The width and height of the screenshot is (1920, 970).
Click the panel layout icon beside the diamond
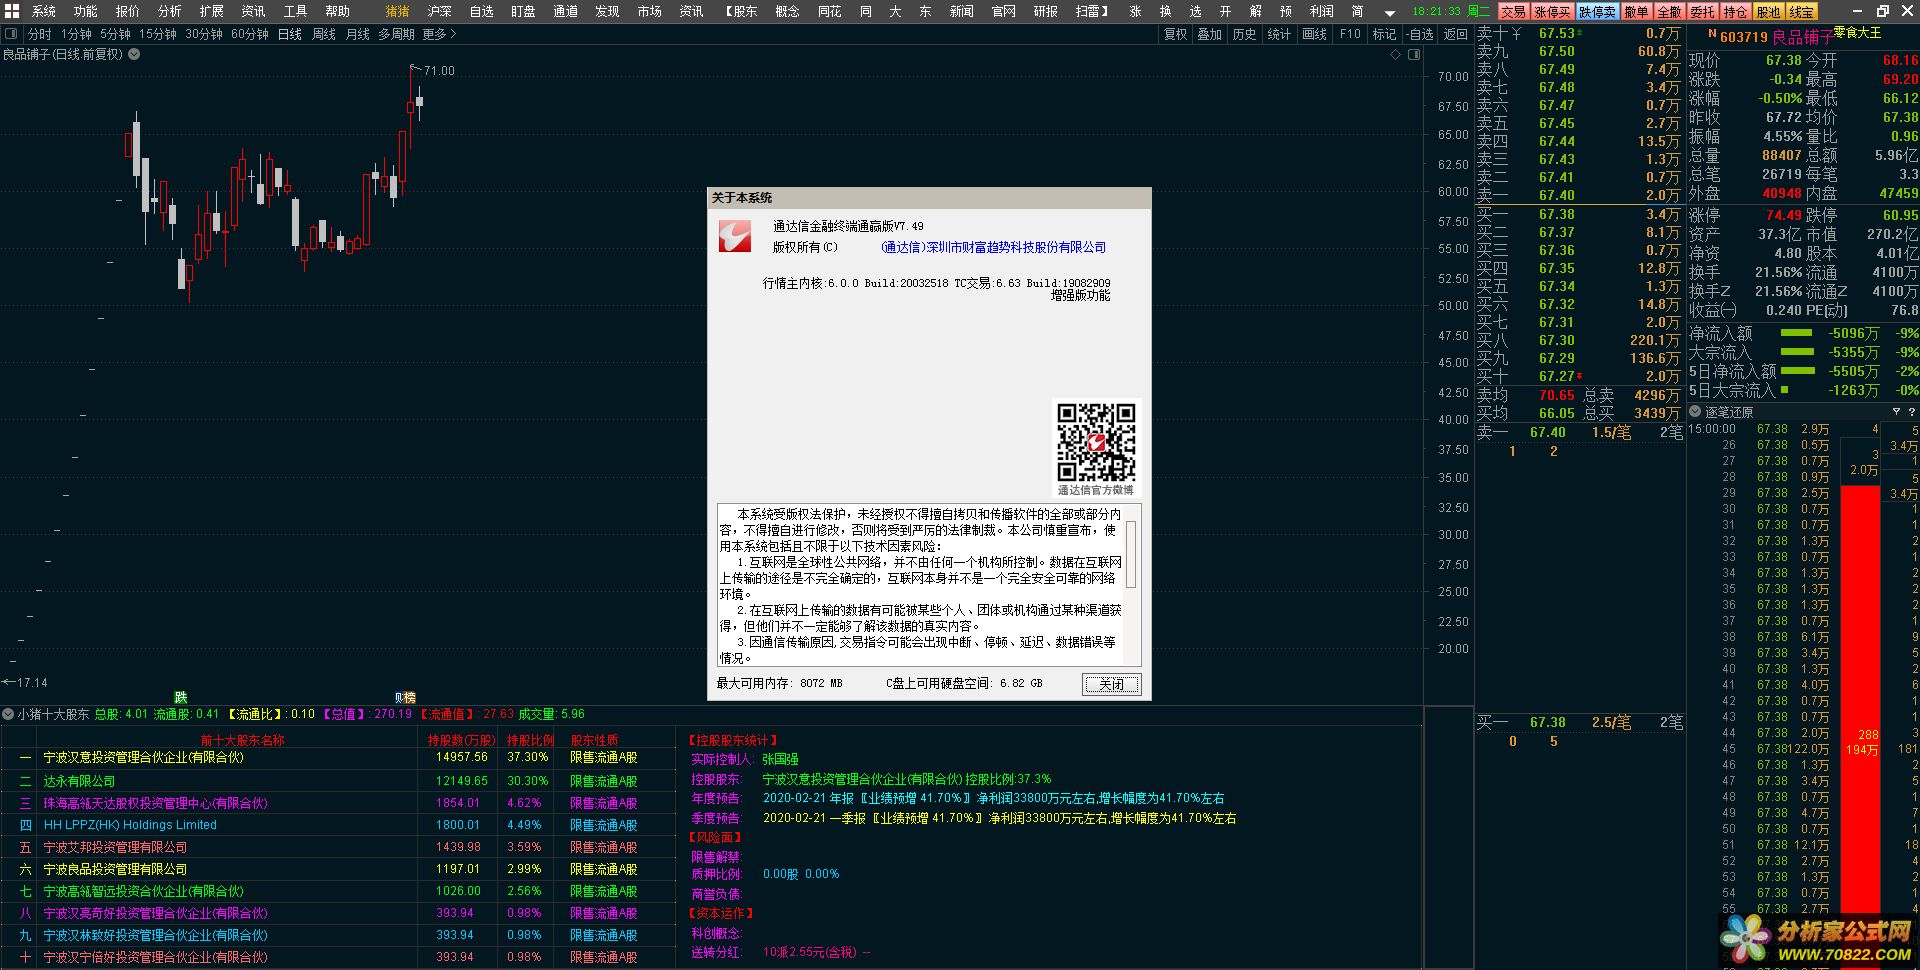(x=1414, y=55)
